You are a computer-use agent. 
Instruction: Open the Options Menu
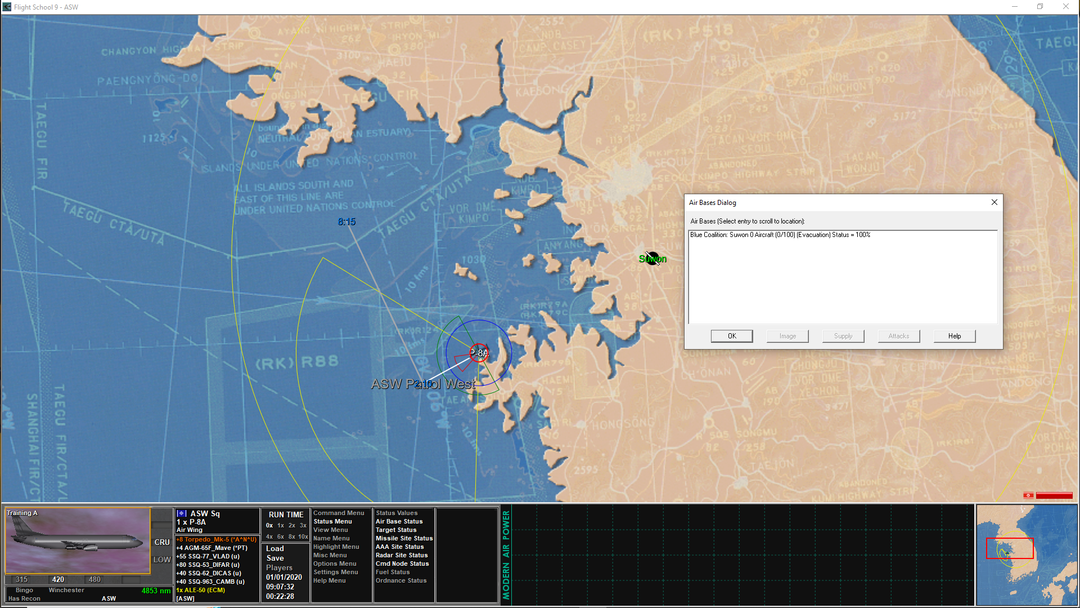click(337, 564)
